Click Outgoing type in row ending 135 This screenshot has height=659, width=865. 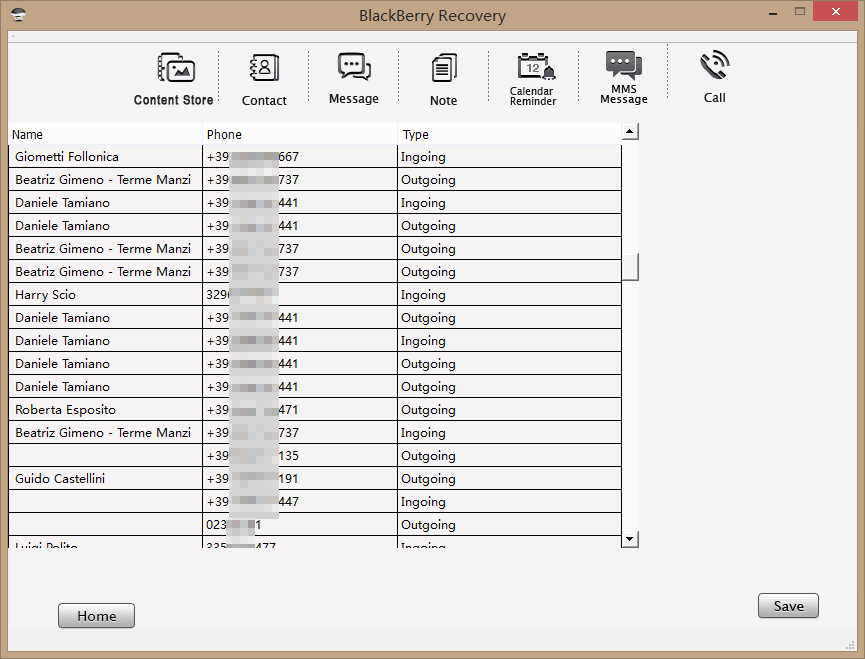pyautogui.click(x=510, y=456)
